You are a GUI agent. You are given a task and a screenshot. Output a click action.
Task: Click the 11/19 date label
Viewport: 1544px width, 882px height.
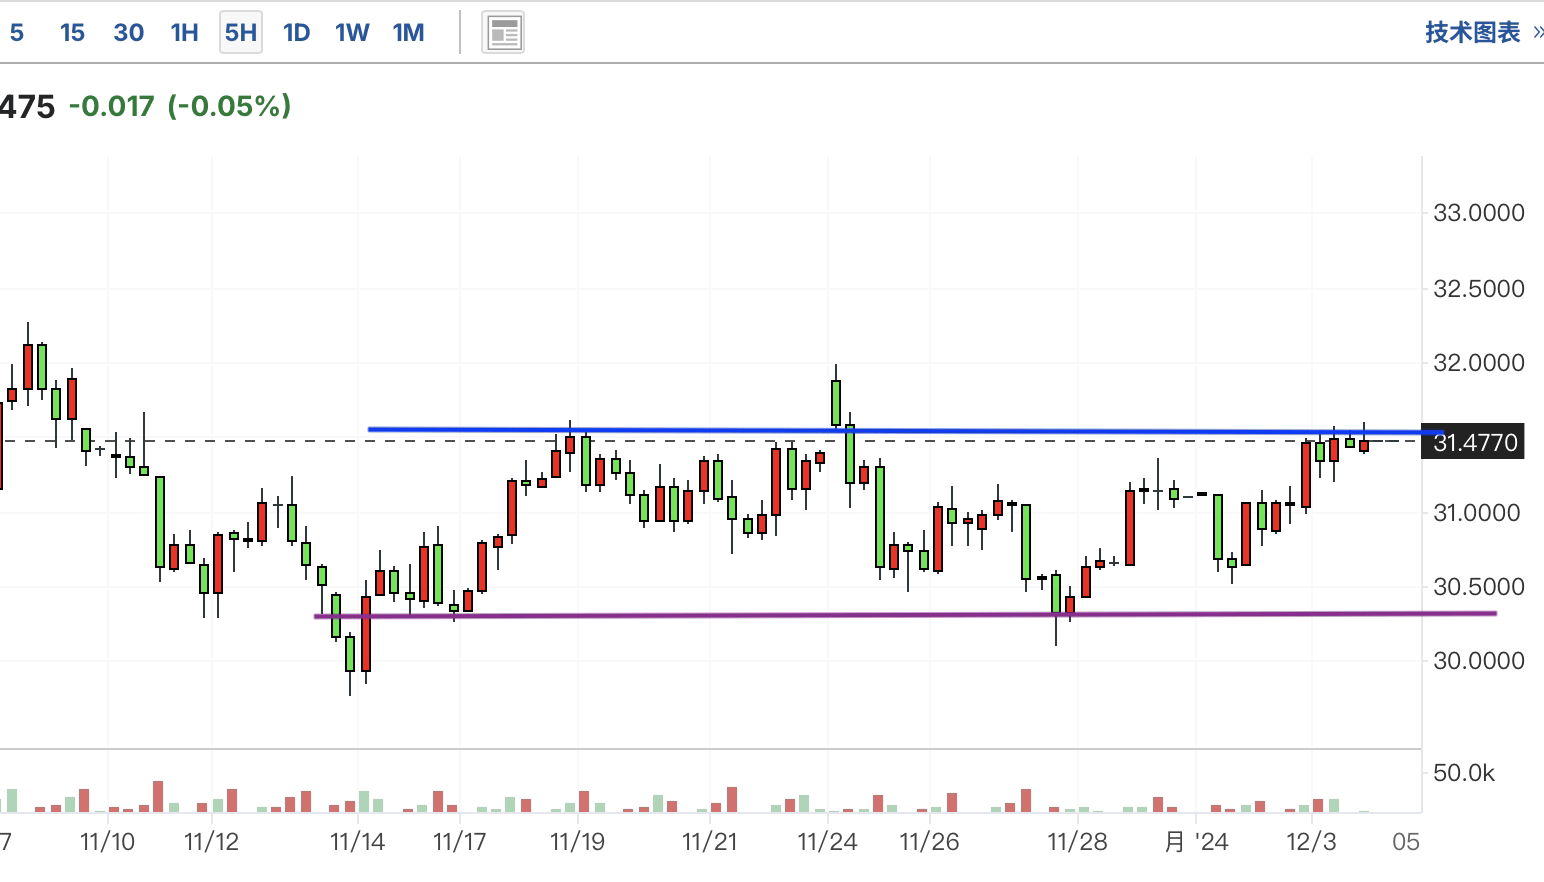tap(577, 842)
